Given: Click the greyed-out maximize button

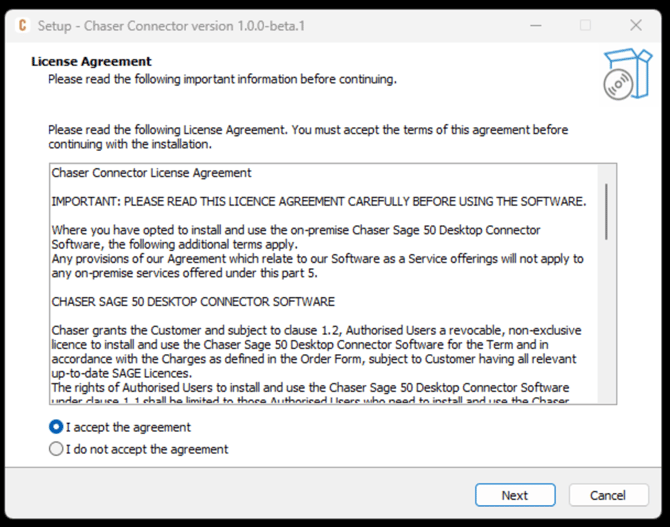Looking at the screenshot, I should [x=585, y=24].
